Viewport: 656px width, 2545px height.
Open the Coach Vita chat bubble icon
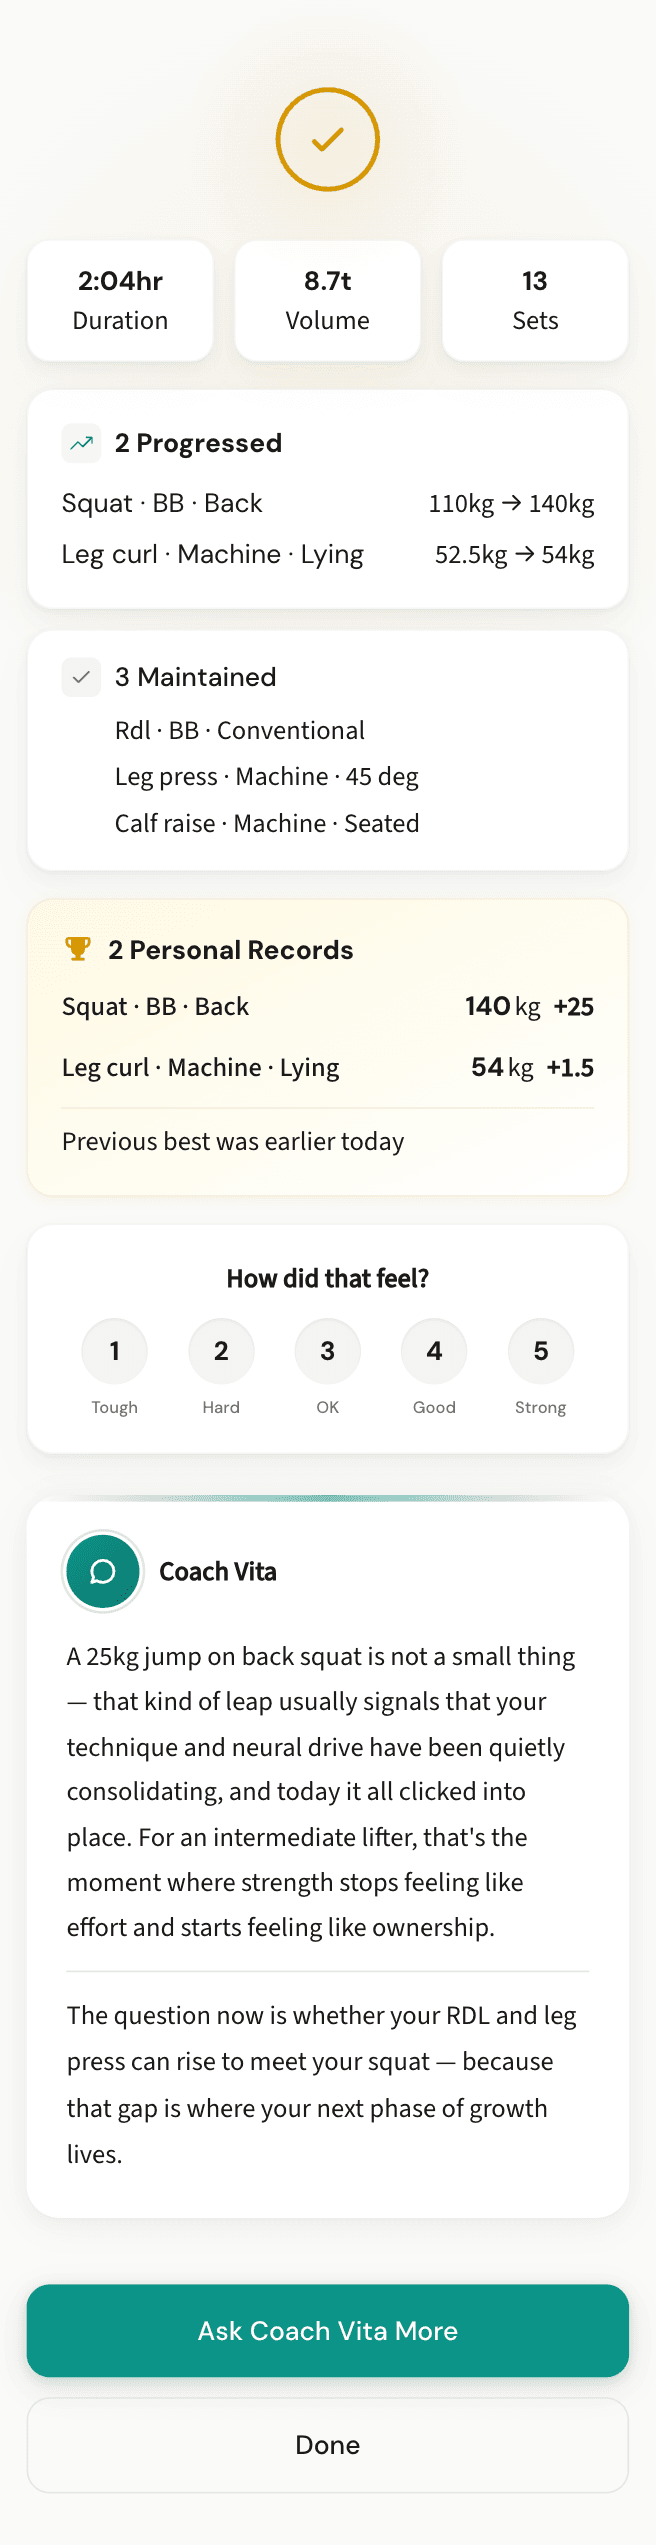[102, 1571]
